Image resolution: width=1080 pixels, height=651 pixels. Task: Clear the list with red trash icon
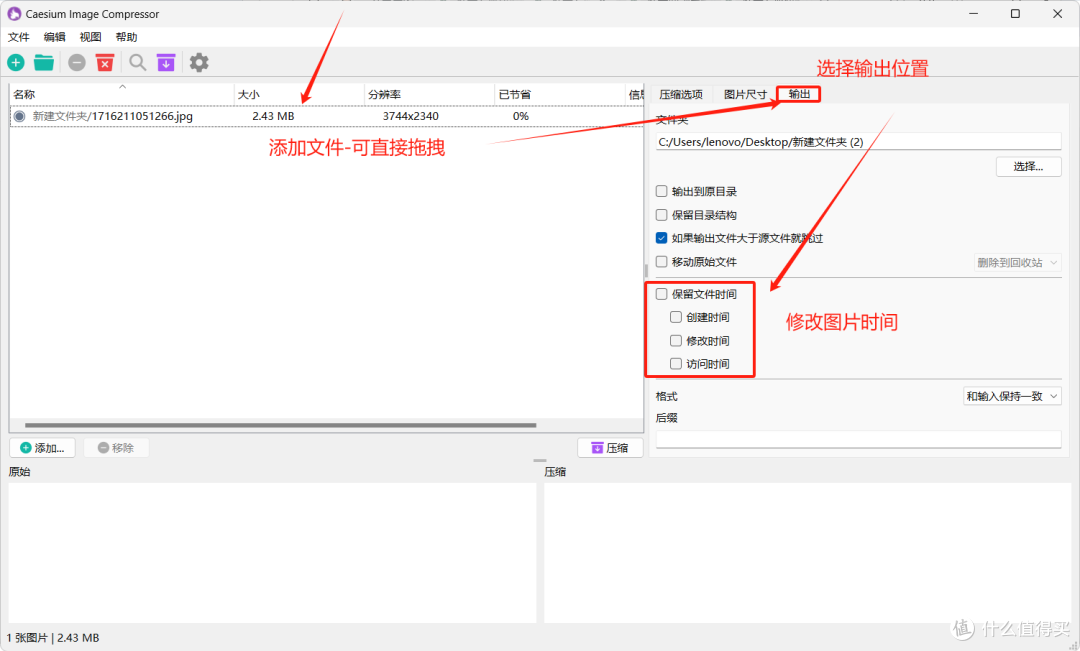(x=105, y=63)
